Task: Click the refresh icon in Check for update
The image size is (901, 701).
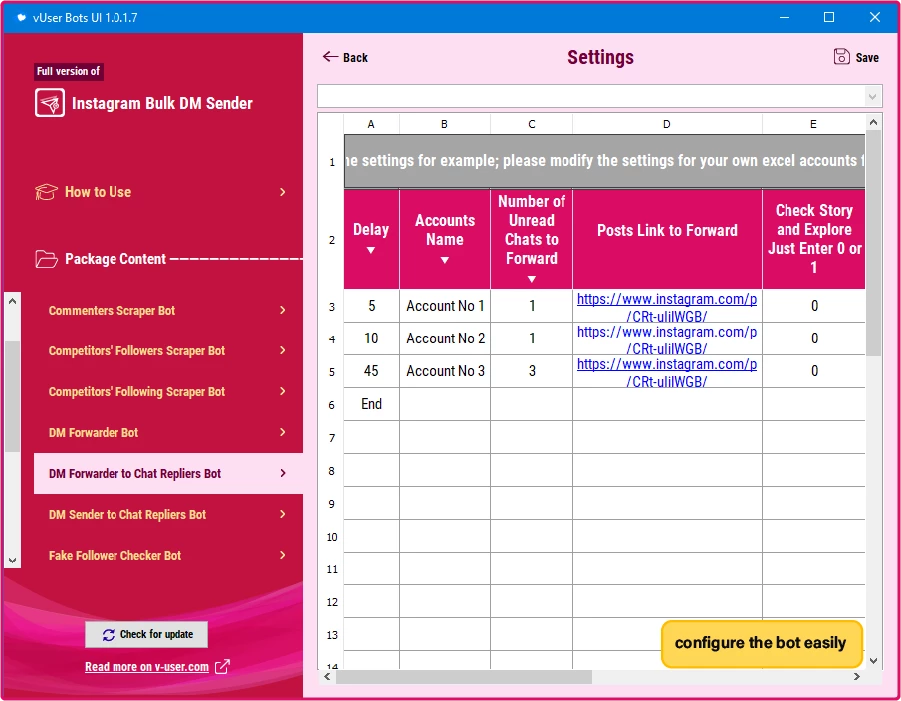Action: pos(109,634)
